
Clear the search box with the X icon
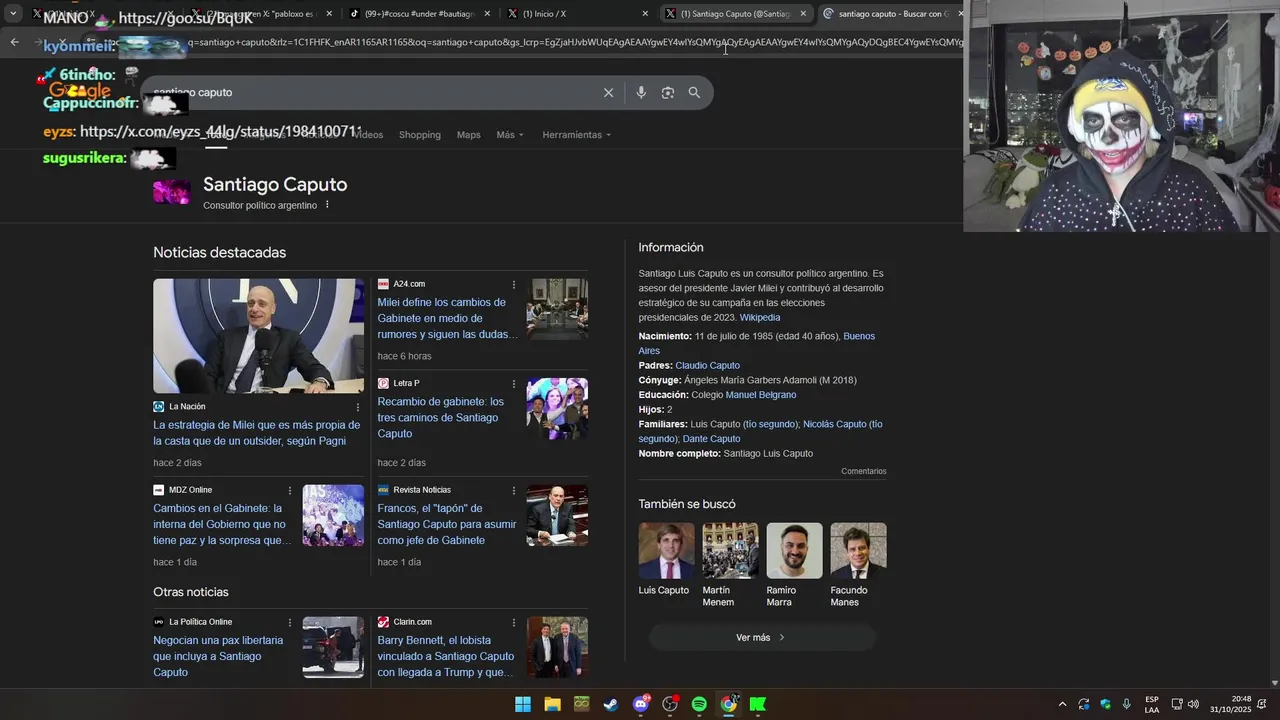point(608,93)
